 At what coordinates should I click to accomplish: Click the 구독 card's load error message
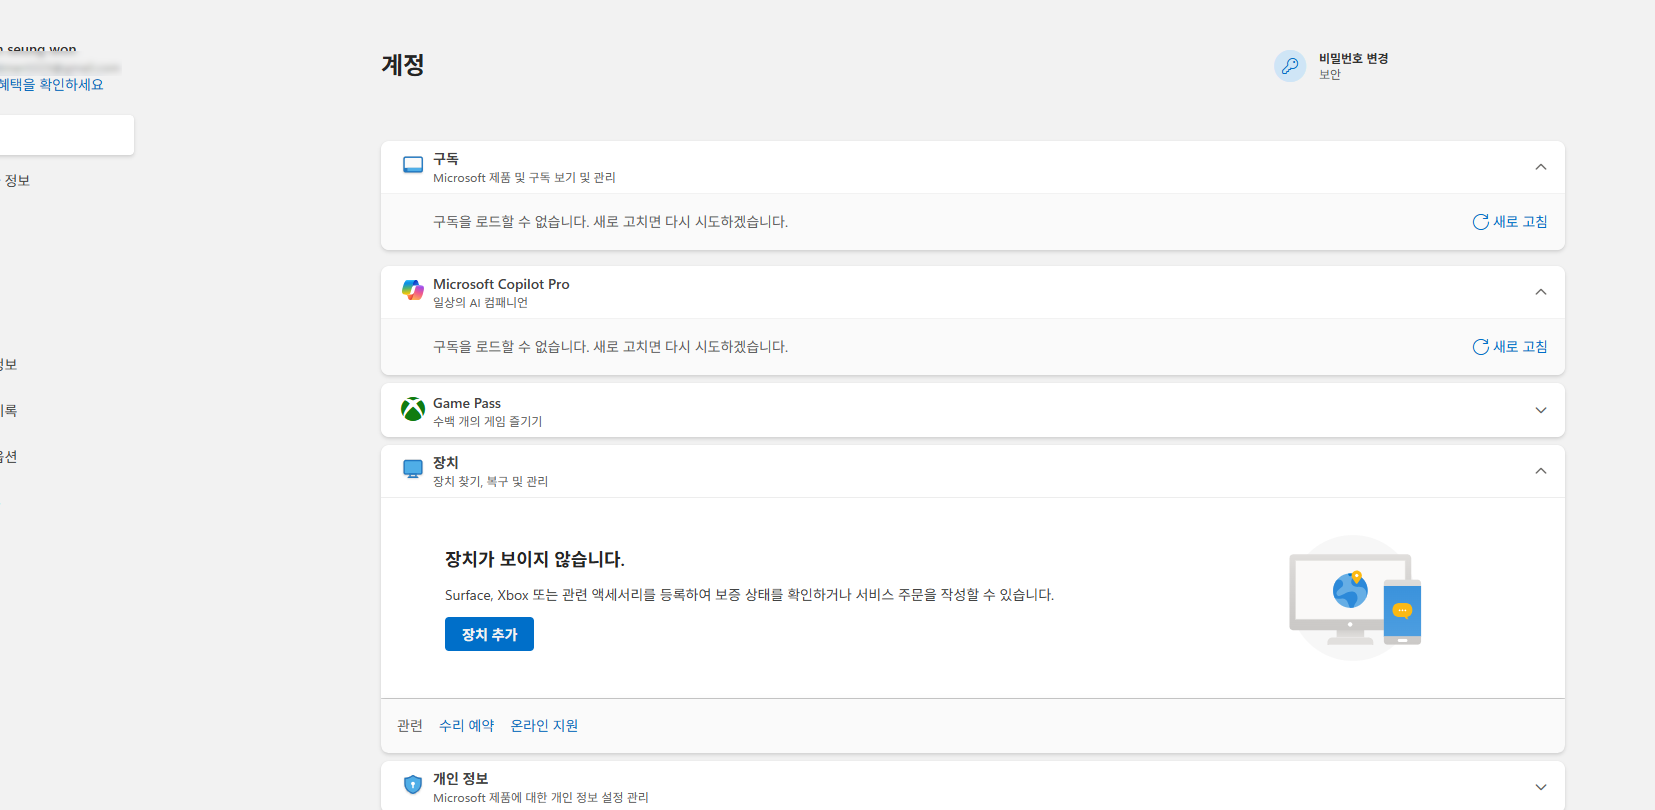point(610,222)
